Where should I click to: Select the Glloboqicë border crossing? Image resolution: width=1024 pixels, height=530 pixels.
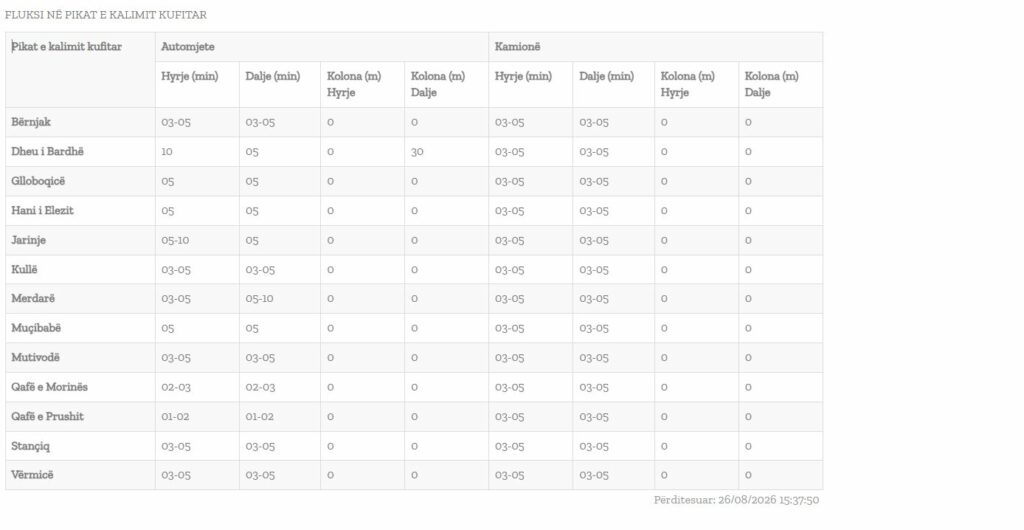point(38,181)
